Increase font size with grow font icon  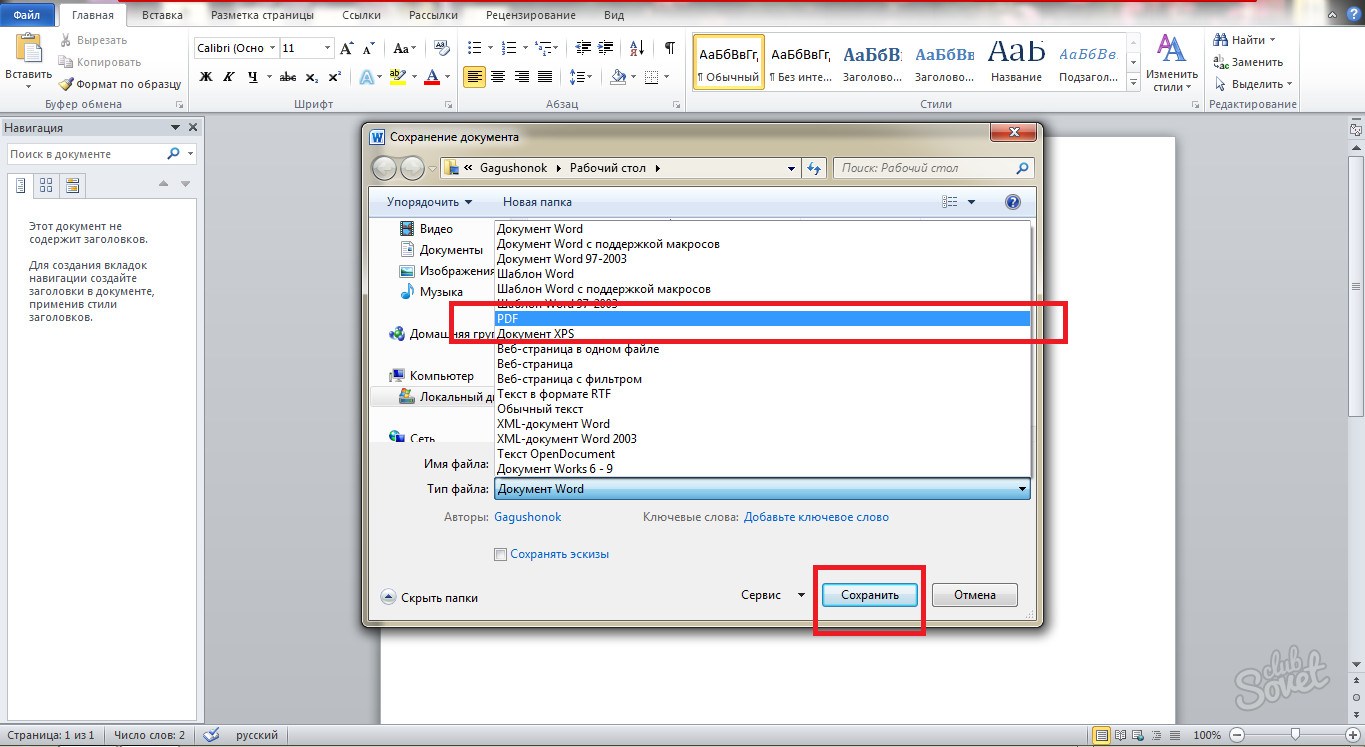347,48
